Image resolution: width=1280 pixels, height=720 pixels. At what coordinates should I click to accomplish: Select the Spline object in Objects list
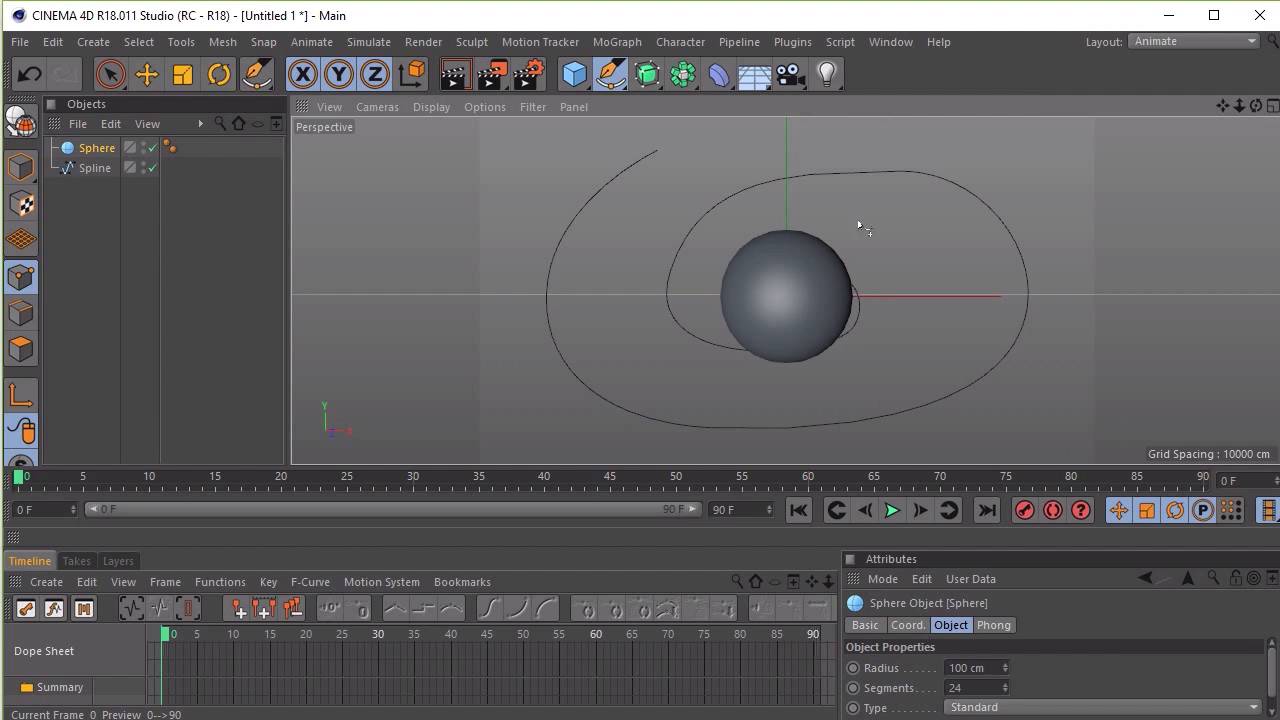[x=95, y=168]
